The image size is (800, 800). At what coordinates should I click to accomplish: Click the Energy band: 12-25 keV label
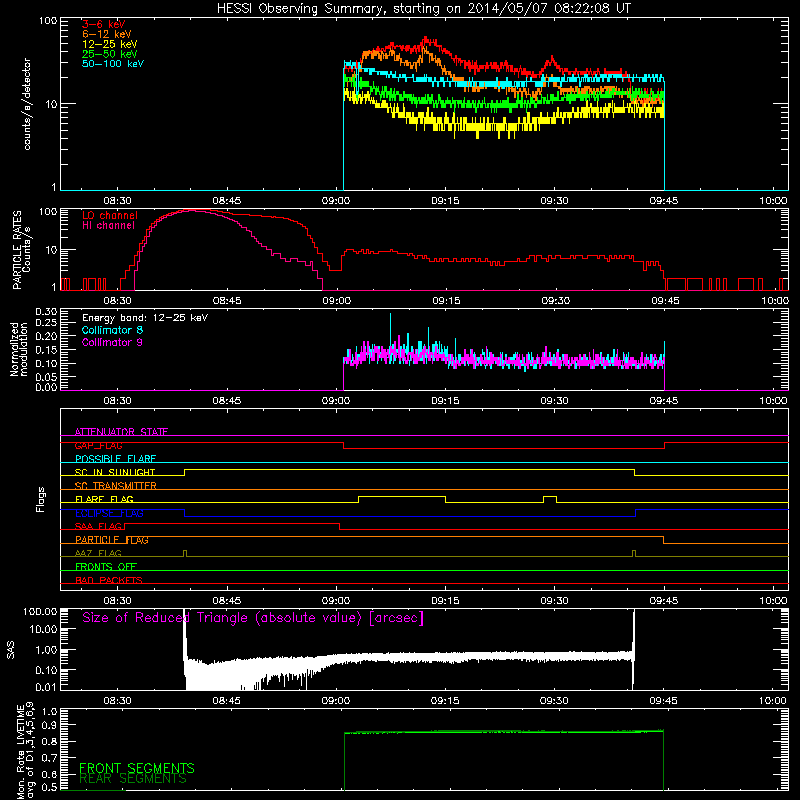145,318
